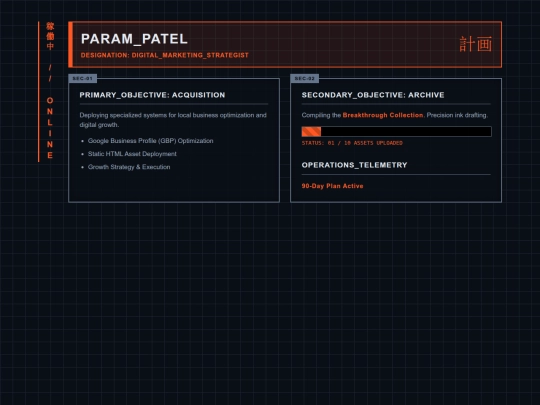Click the Growth Strategy & Execution item
This screenshot has width=540, height=405.
129,167
